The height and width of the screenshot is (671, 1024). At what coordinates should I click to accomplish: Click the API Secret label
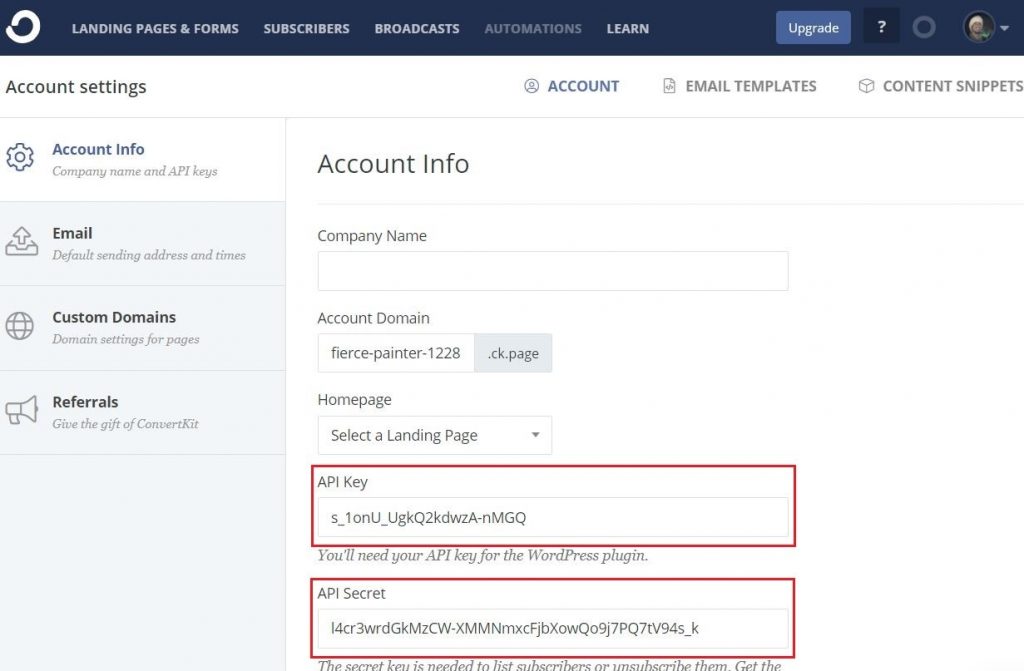351,593
